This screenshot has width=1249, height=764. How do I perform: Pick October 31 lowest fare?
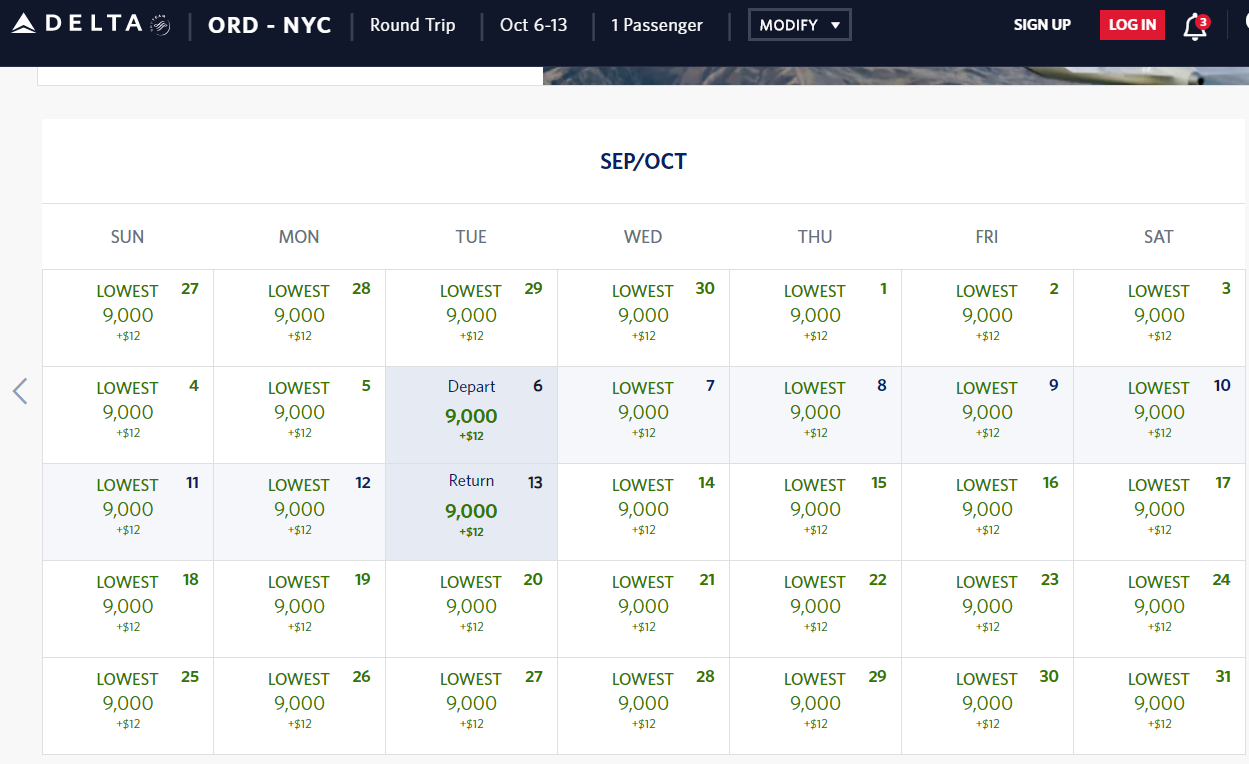pos(1159,704)
